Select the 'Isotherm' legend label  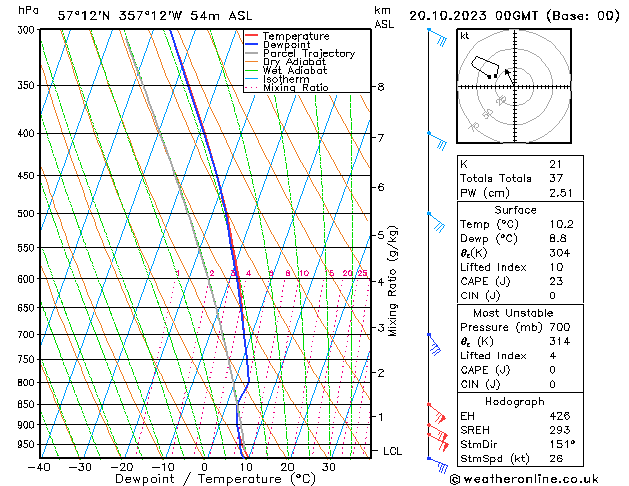tap(286, 79)
